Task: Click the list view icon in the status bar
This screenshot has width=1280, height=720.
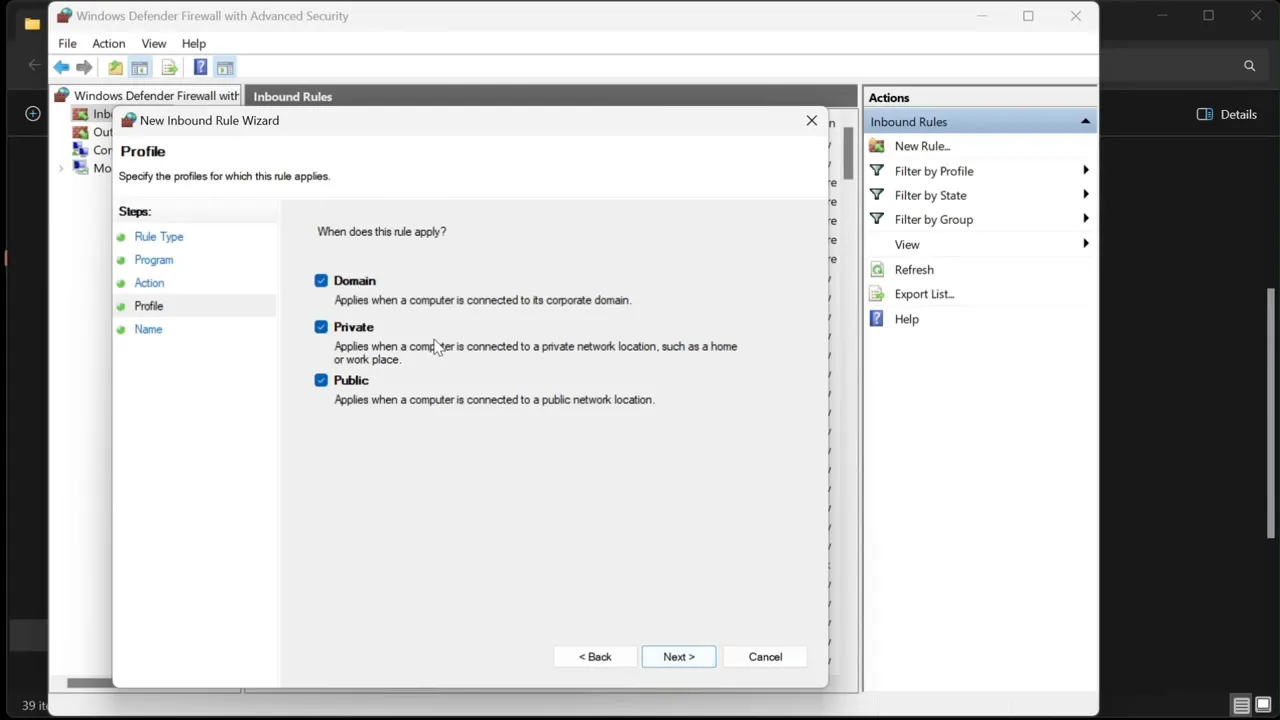Action: click(1241, 705)
